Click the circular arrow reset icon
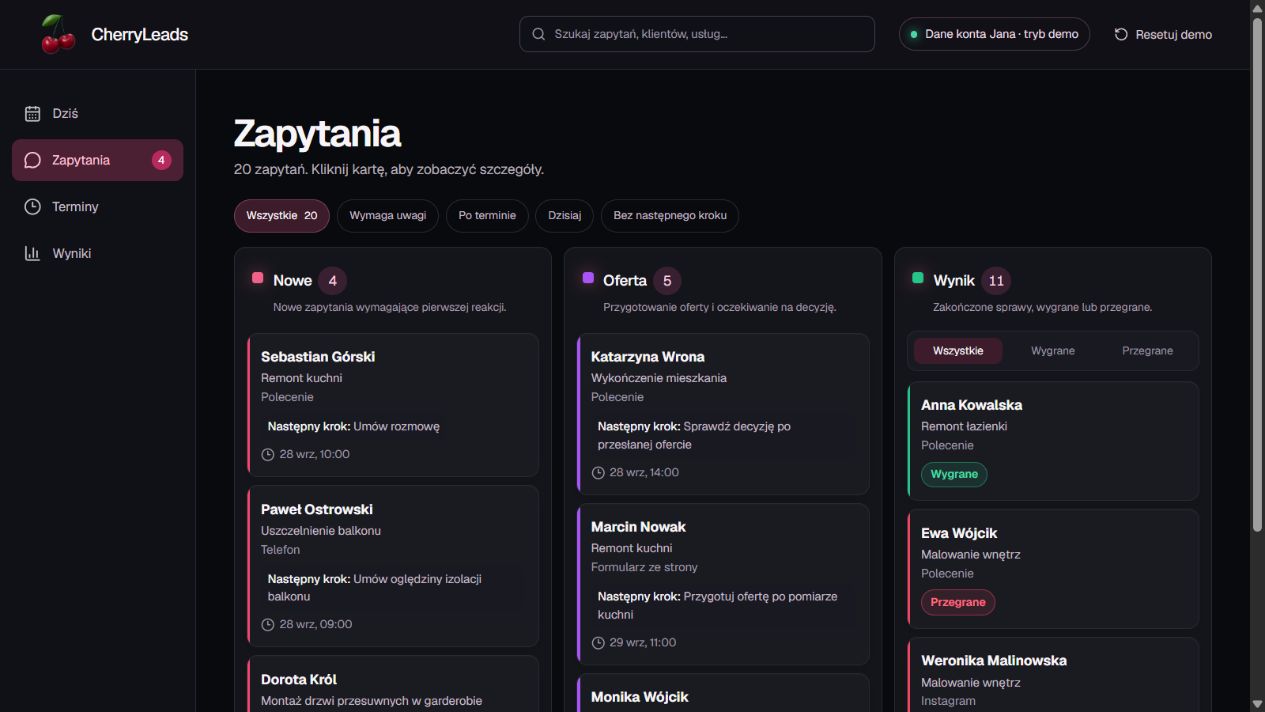Screen dimensions: 1265x712 pyautogui.click(x=1121, y=34)
